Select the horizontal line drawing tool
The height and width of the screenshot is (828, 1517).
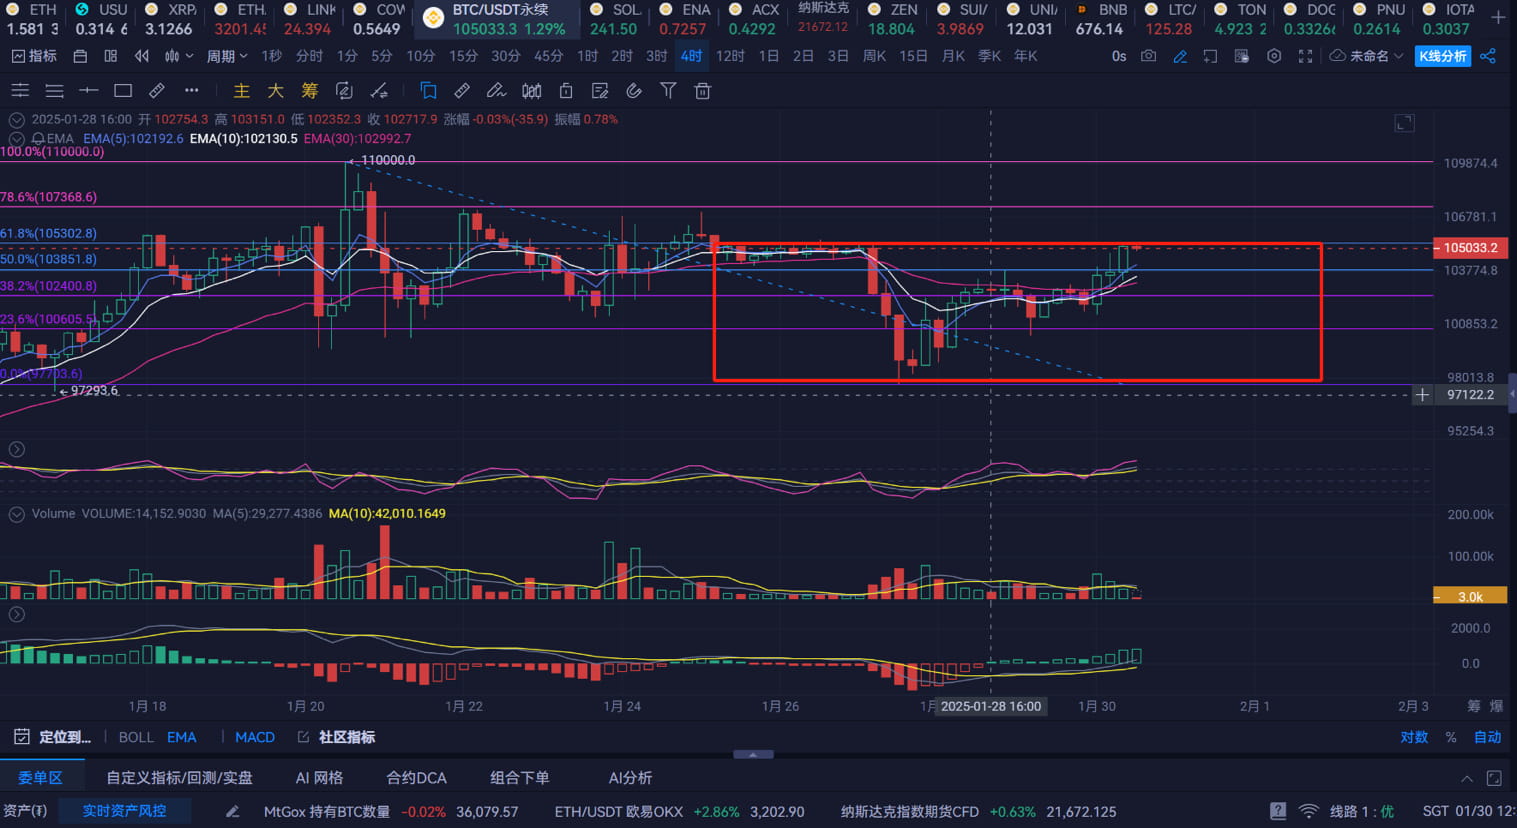point(88,91)
